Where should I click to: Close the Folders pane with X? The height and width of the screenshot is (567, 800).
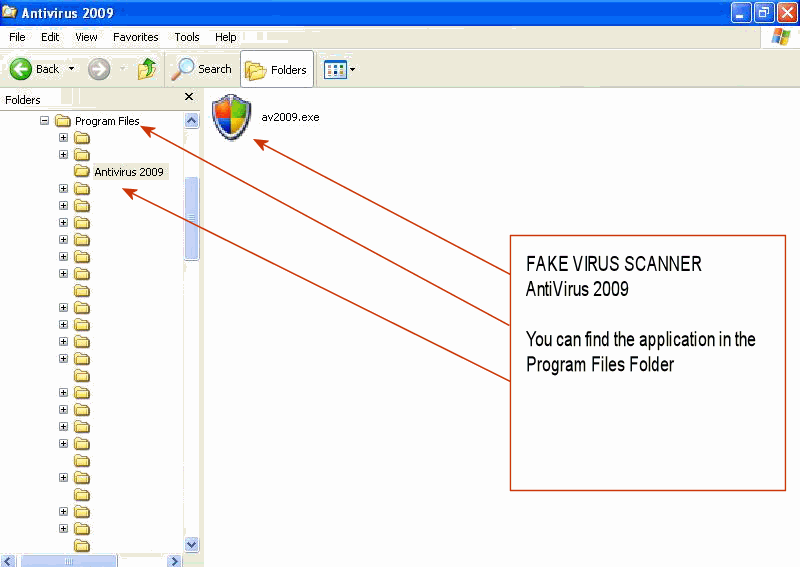[x=189, y=98]
